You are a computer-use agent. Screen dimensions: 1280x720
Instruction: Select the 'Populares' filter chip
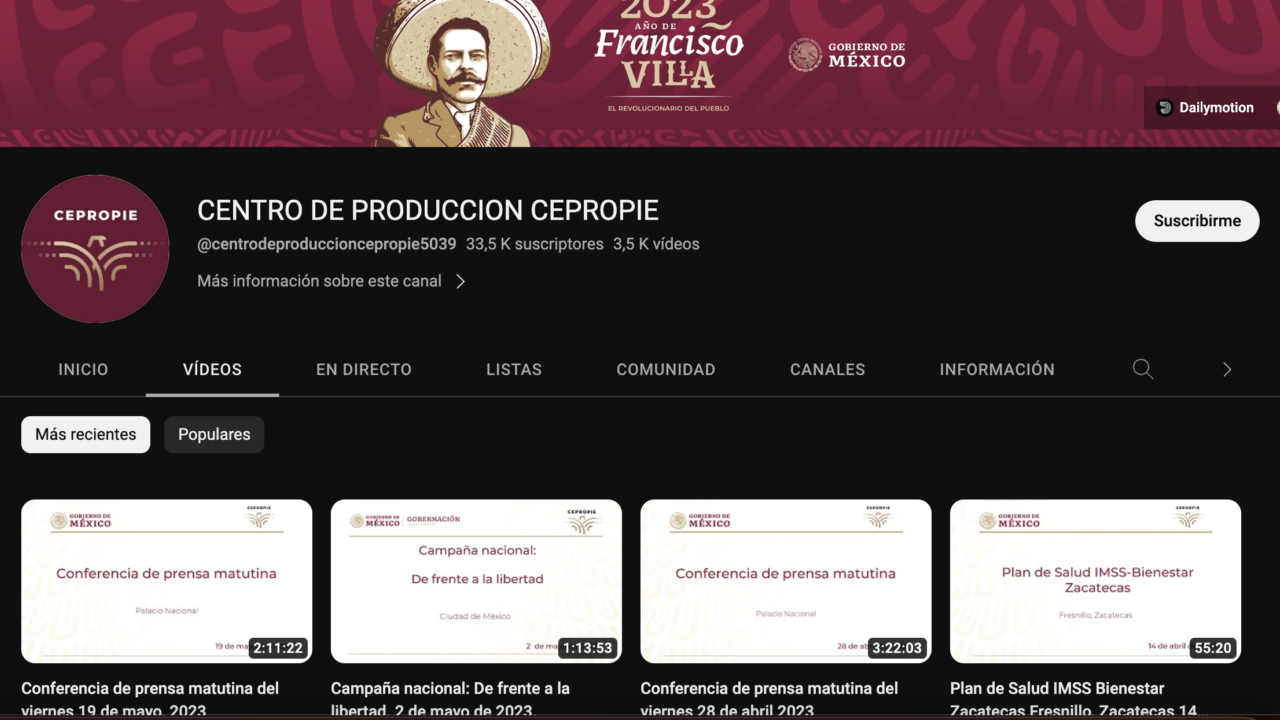[214, 434]
